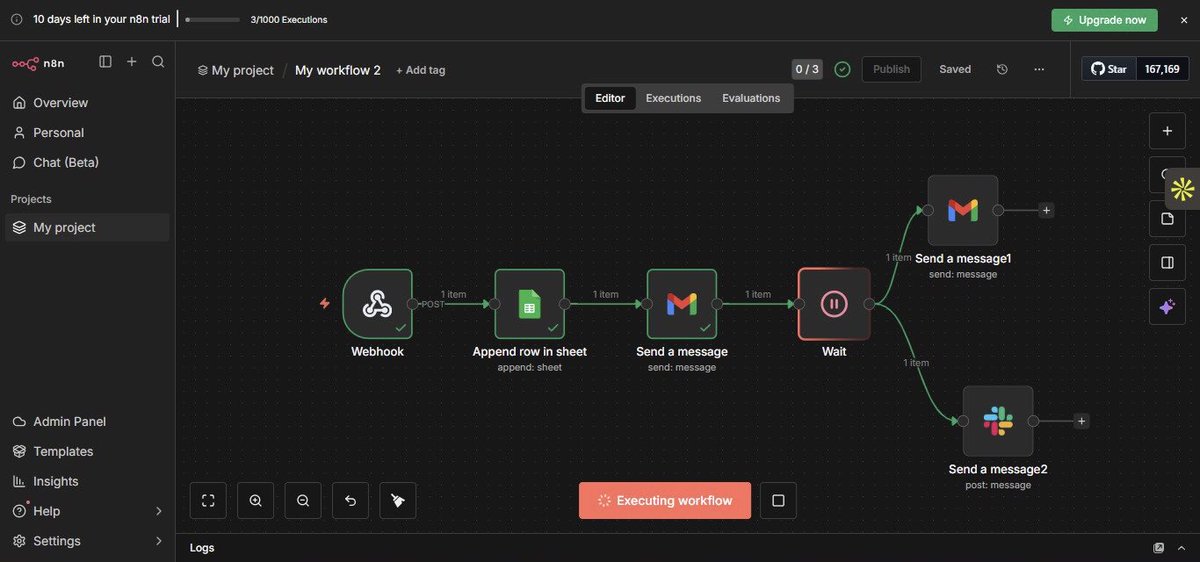Click the Projects section heading

click(x=31, y=199)
